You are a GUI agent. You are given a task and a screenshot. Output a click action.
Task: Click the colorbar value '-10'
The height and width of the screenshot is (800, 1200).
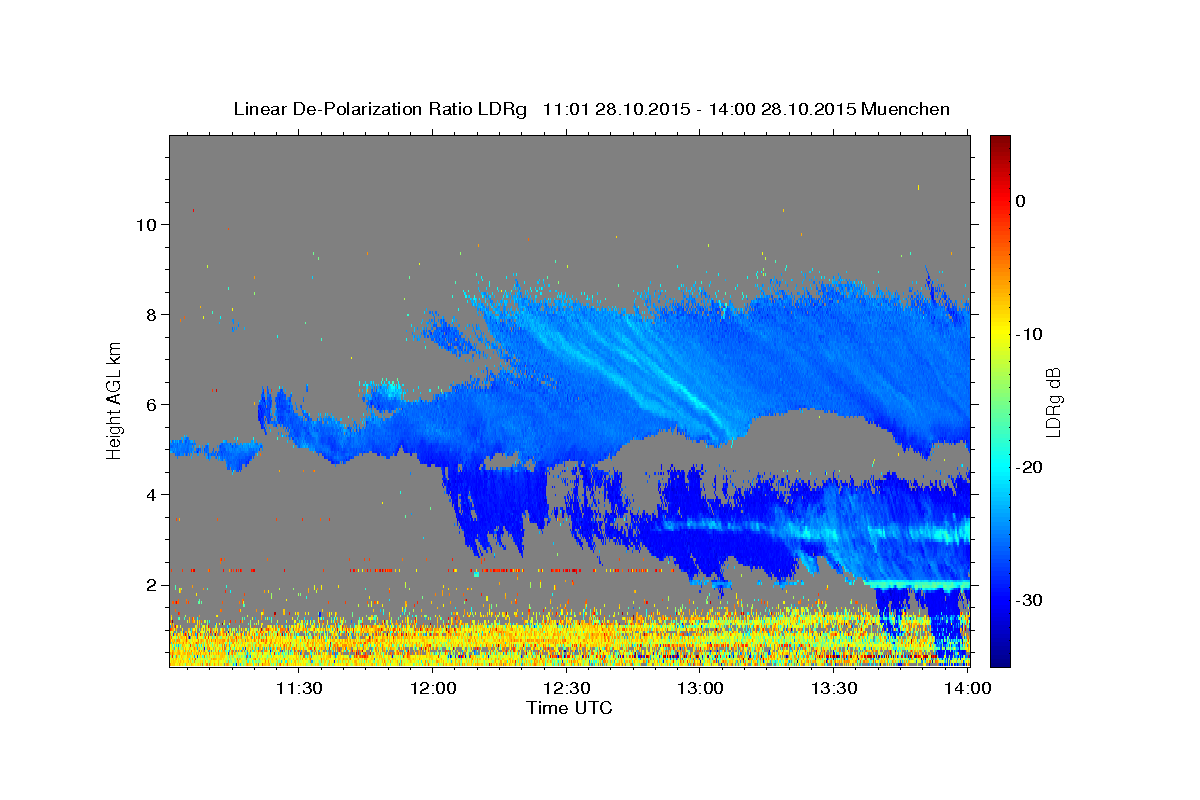1029,334
